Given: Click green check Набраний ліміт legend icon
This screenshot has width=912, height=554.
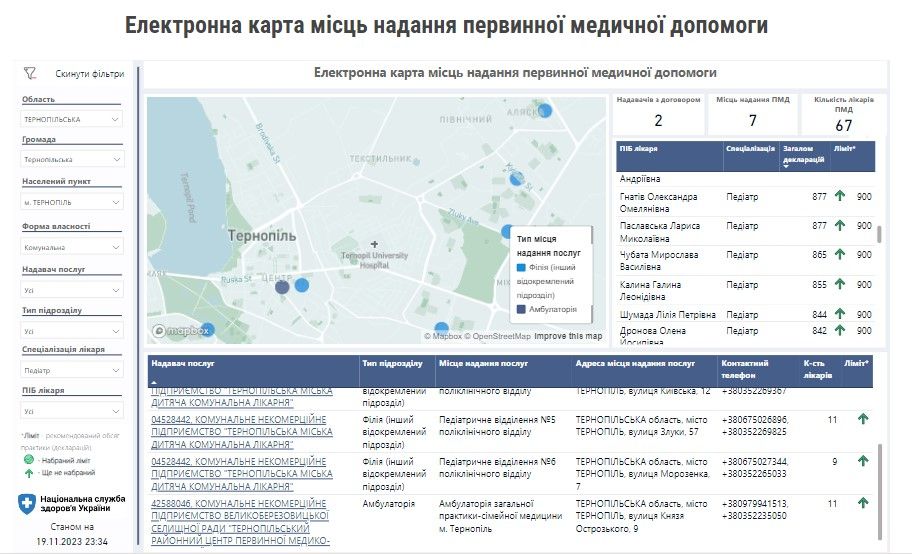Looking at the screenshot, I should coord(29,460).
